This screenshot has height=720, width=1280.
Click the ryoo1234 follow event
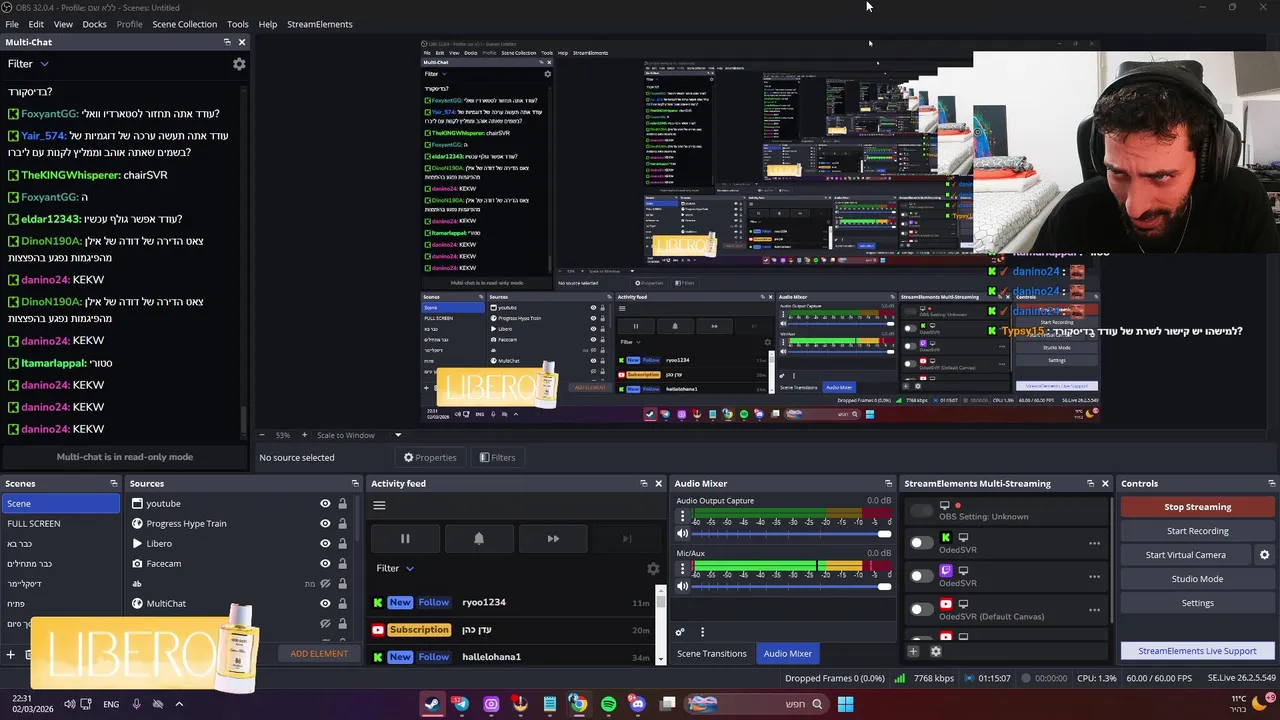tap(511, 602)
